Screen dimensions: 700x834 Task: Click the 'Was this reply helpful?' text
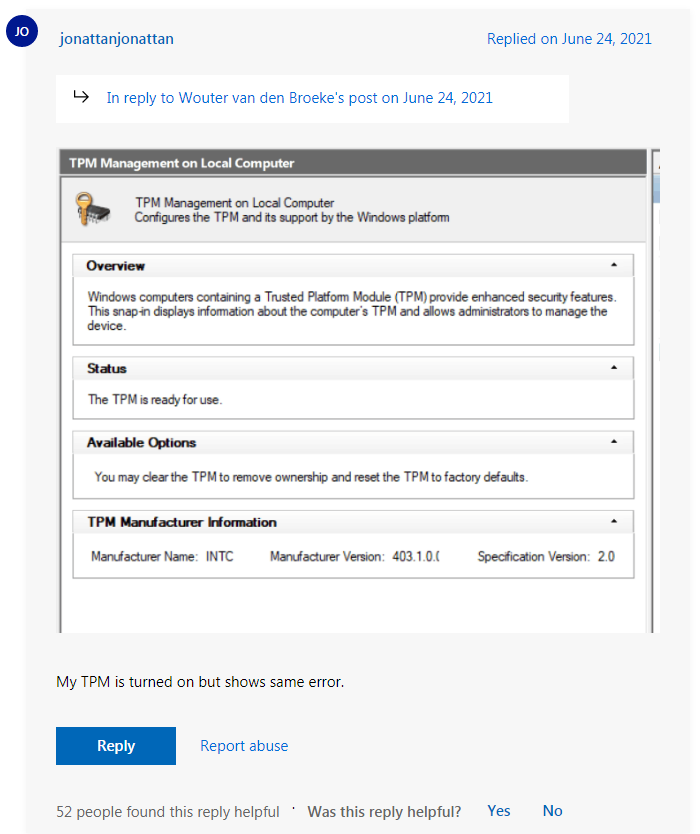tap(384, 812)
